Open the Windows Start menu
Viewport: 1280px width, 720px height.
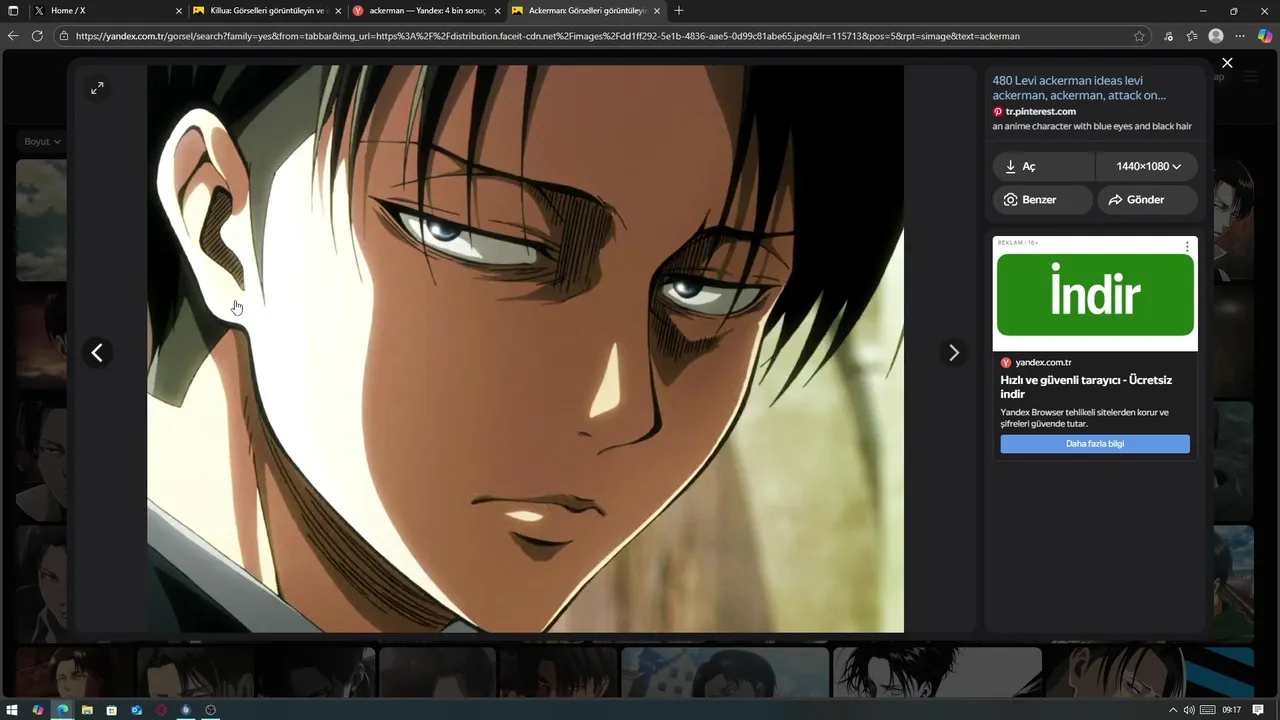click(13, 710)
